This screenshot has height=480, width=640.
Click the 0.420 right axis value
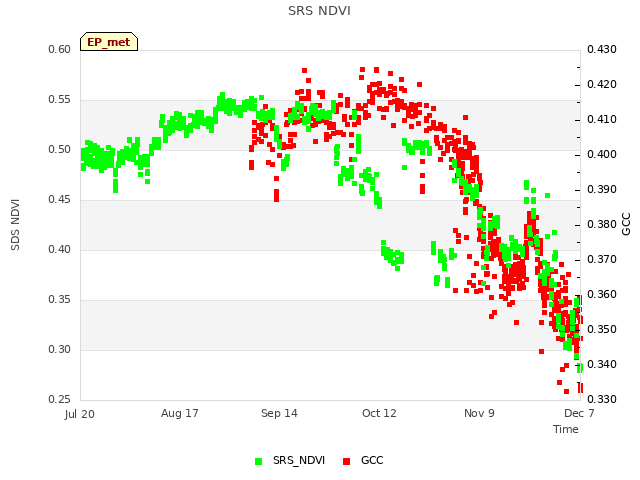click(602, 84)
